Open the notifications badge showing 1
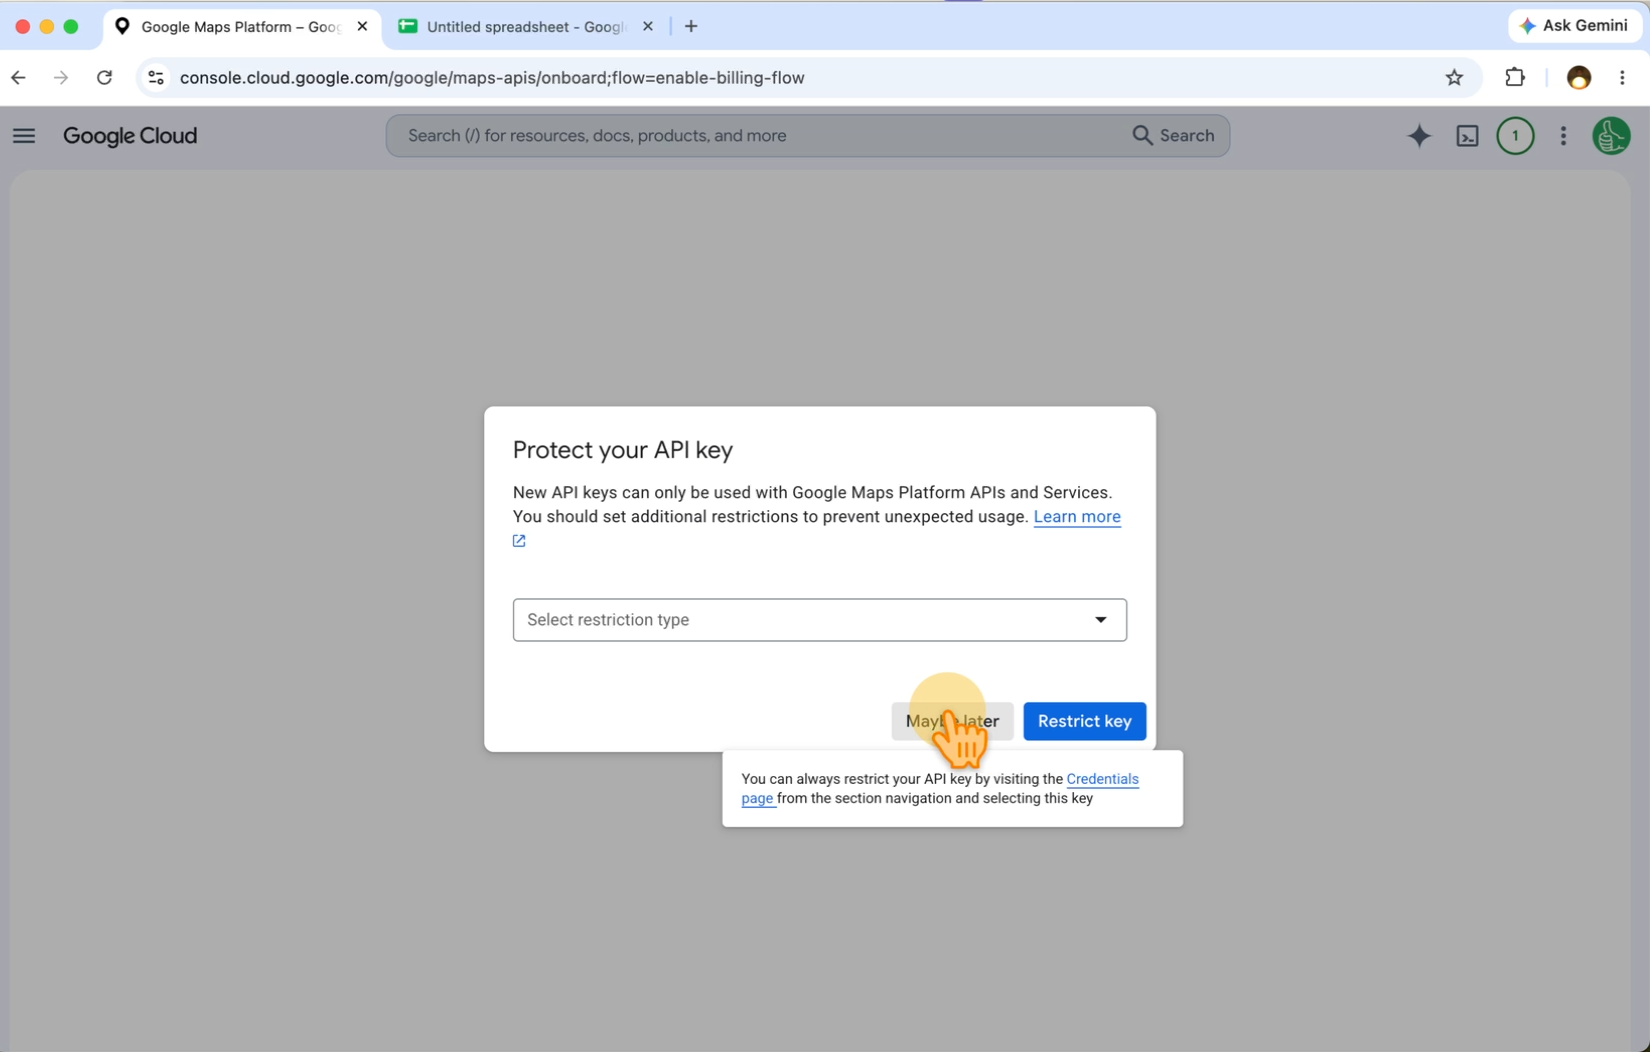Viewport: 1650px width, 1052px height. (1515, 135)
